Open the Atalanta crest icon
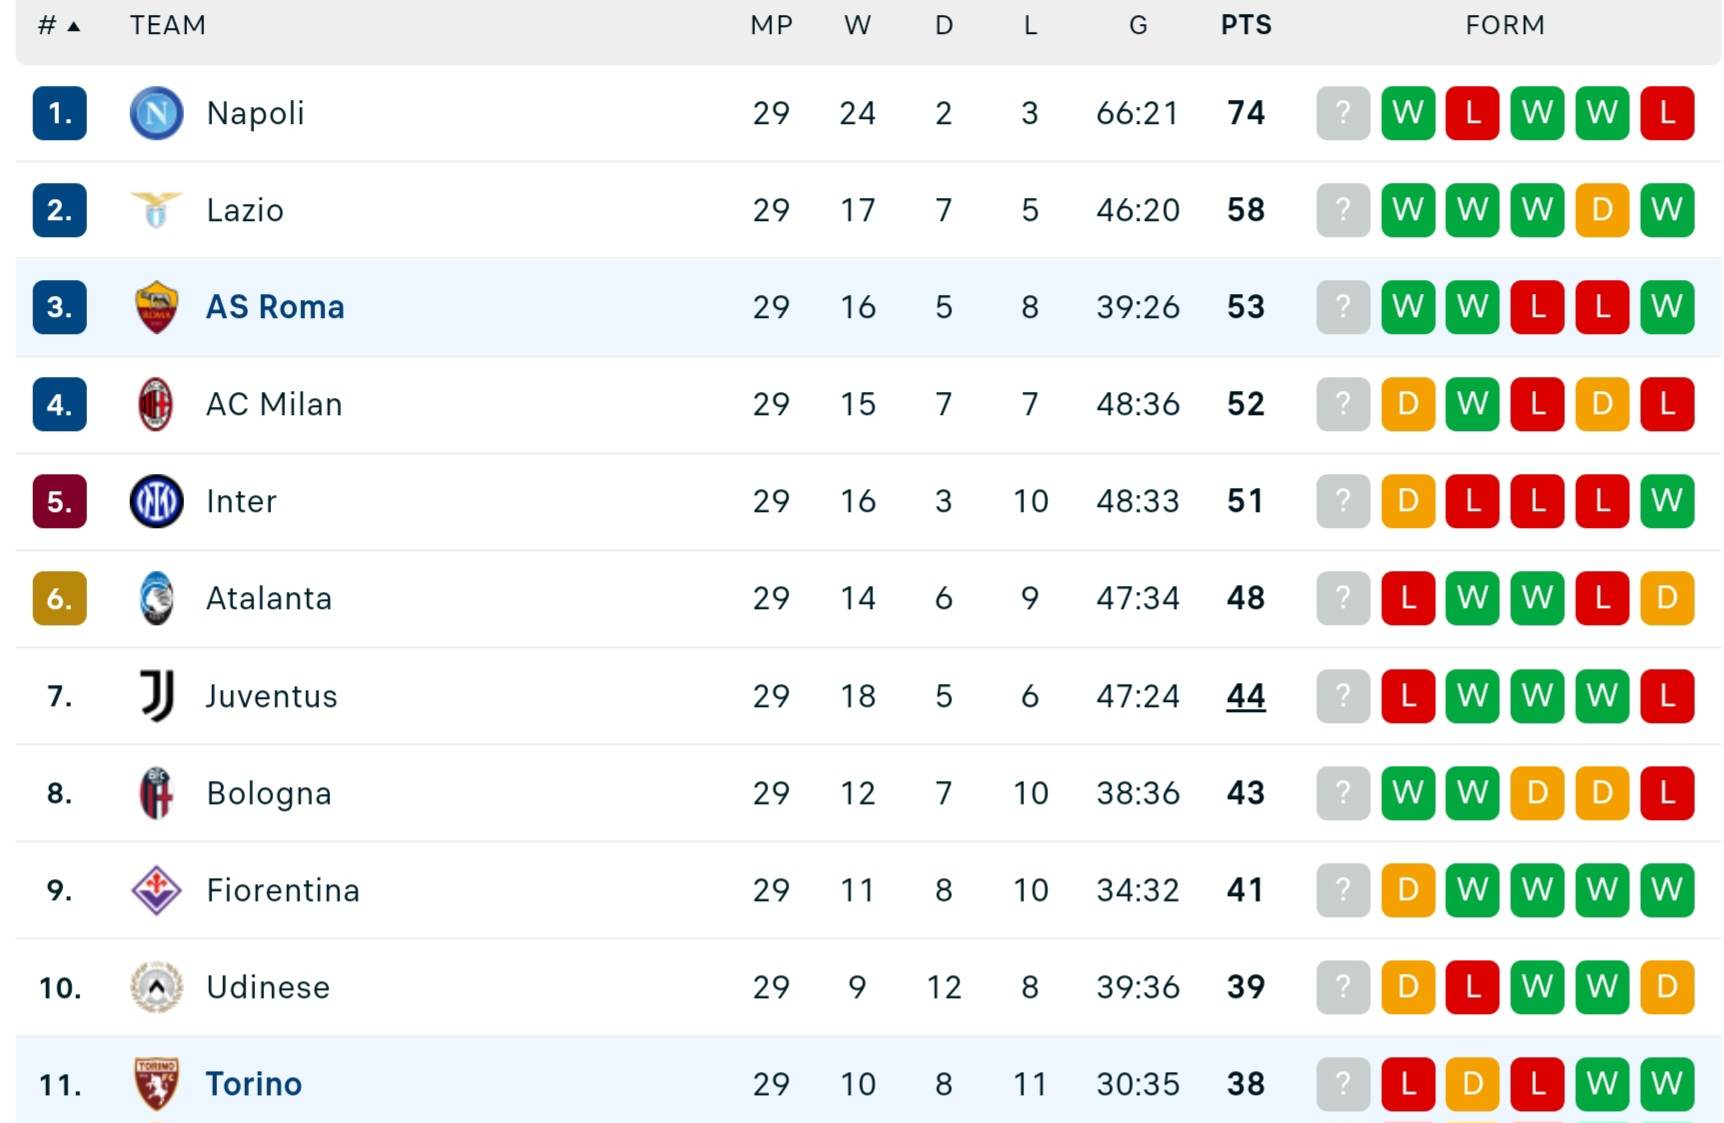 (156, 598)
